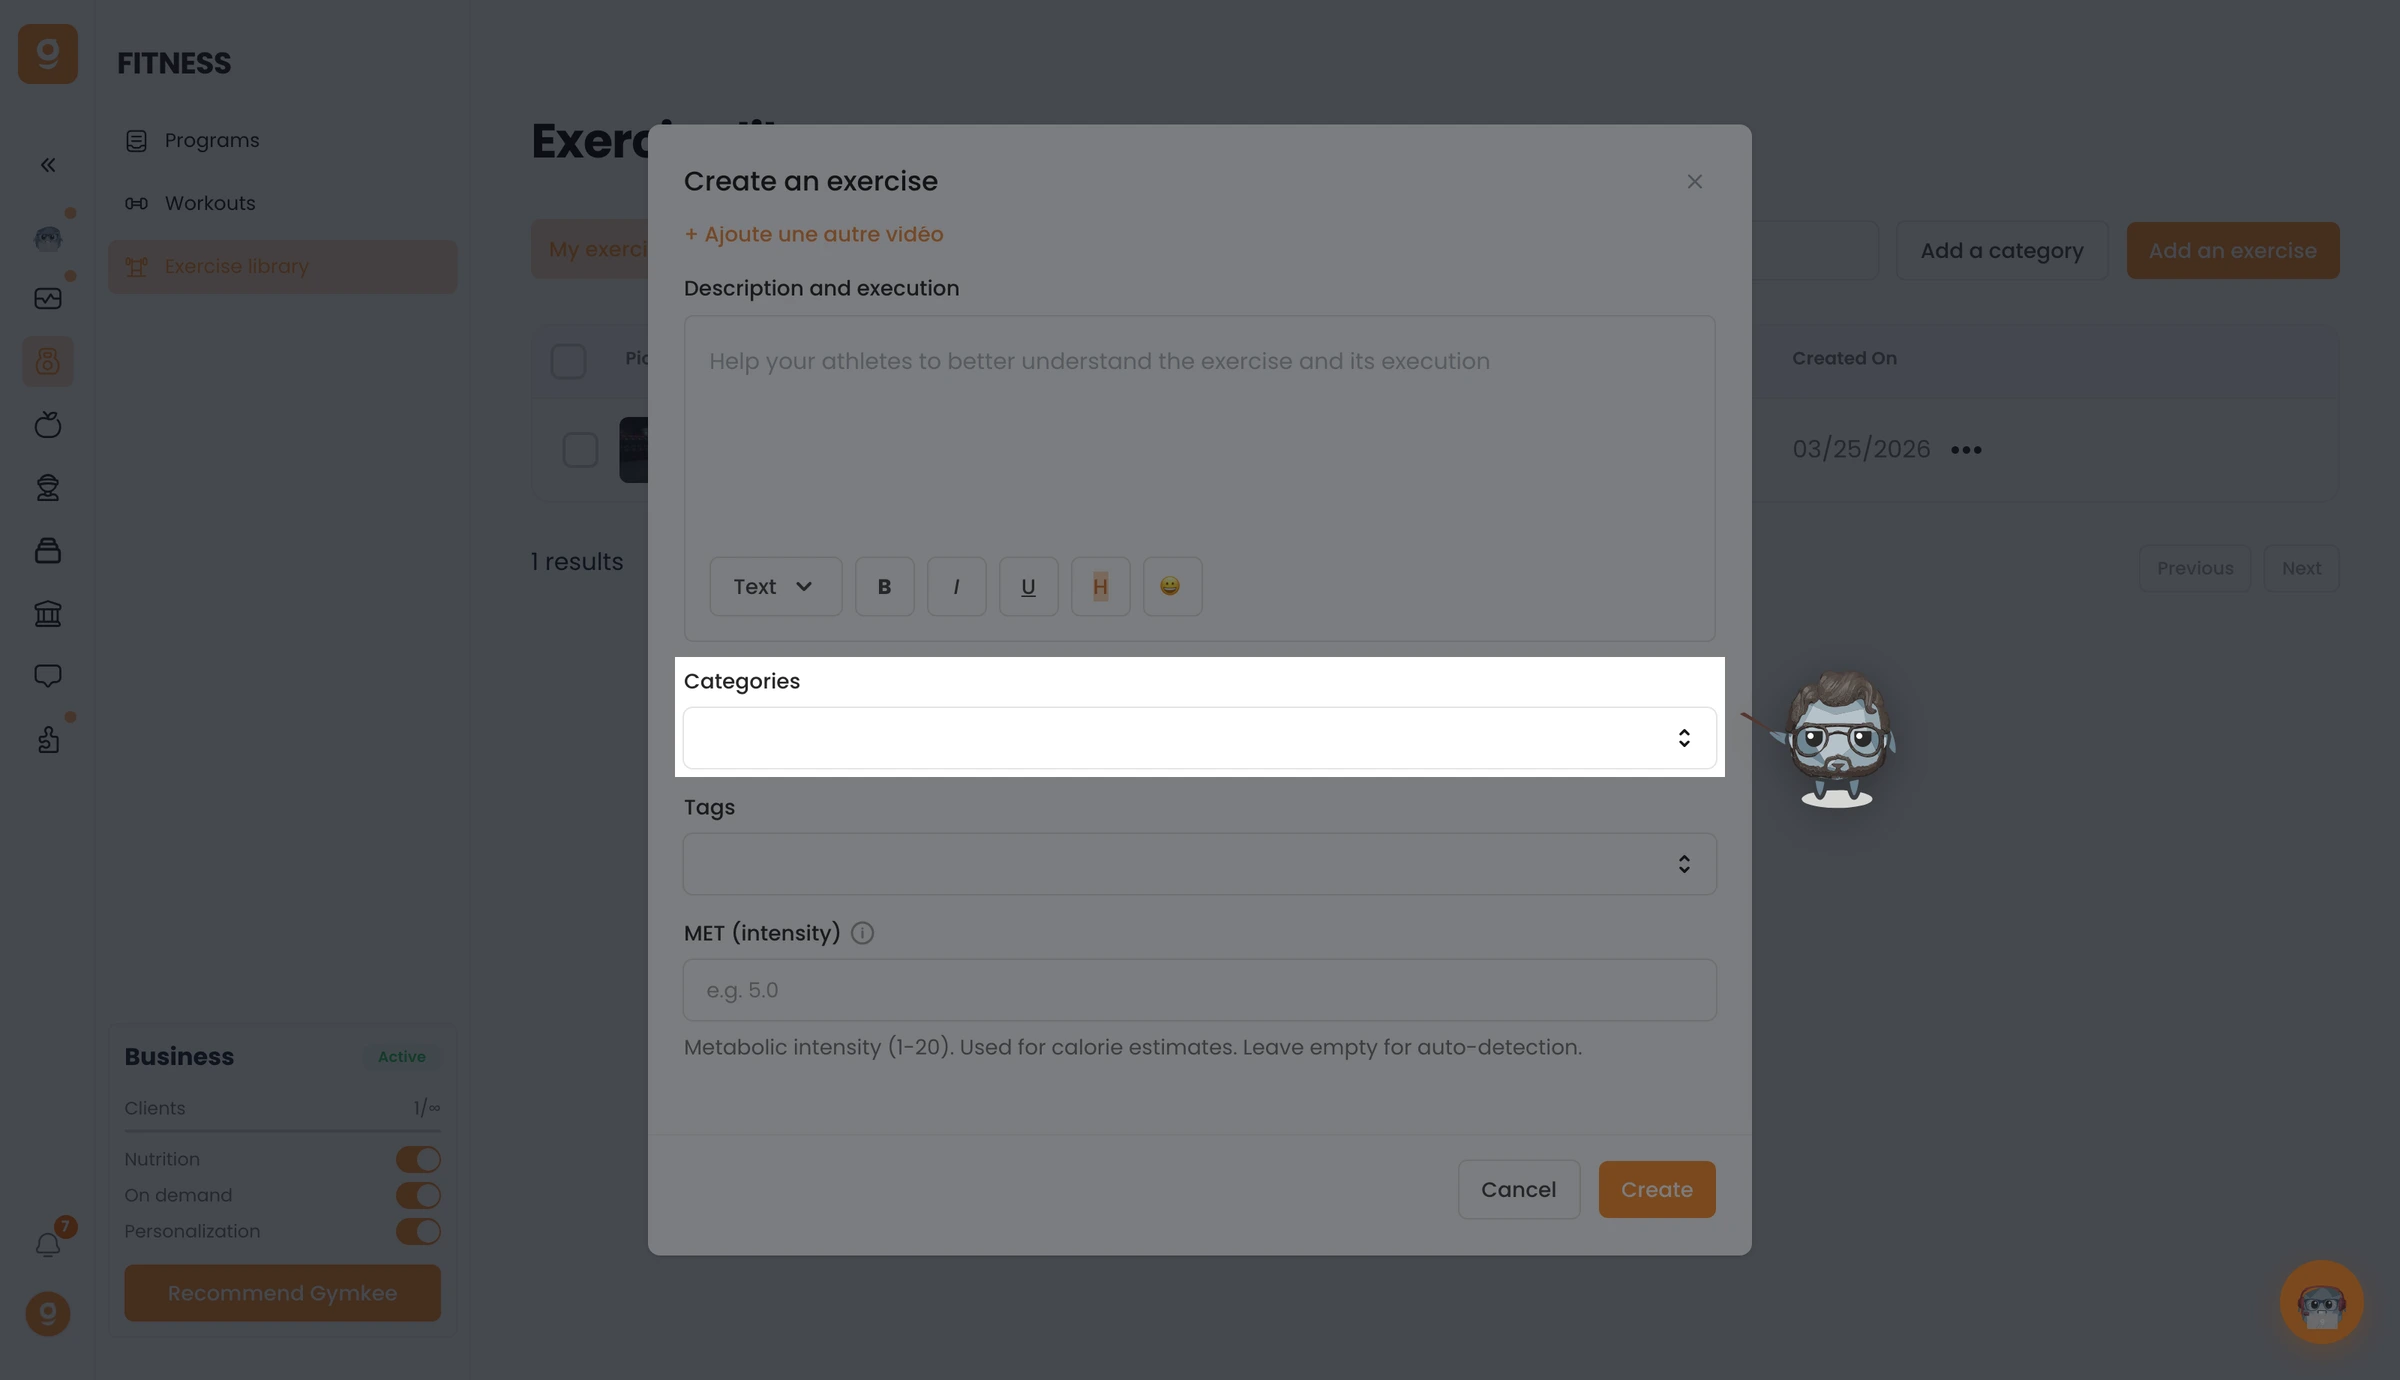The height and width of the screenshot is (1380, 2400).
Task: Go to the Next page
Action: (x=2301, y=568)
